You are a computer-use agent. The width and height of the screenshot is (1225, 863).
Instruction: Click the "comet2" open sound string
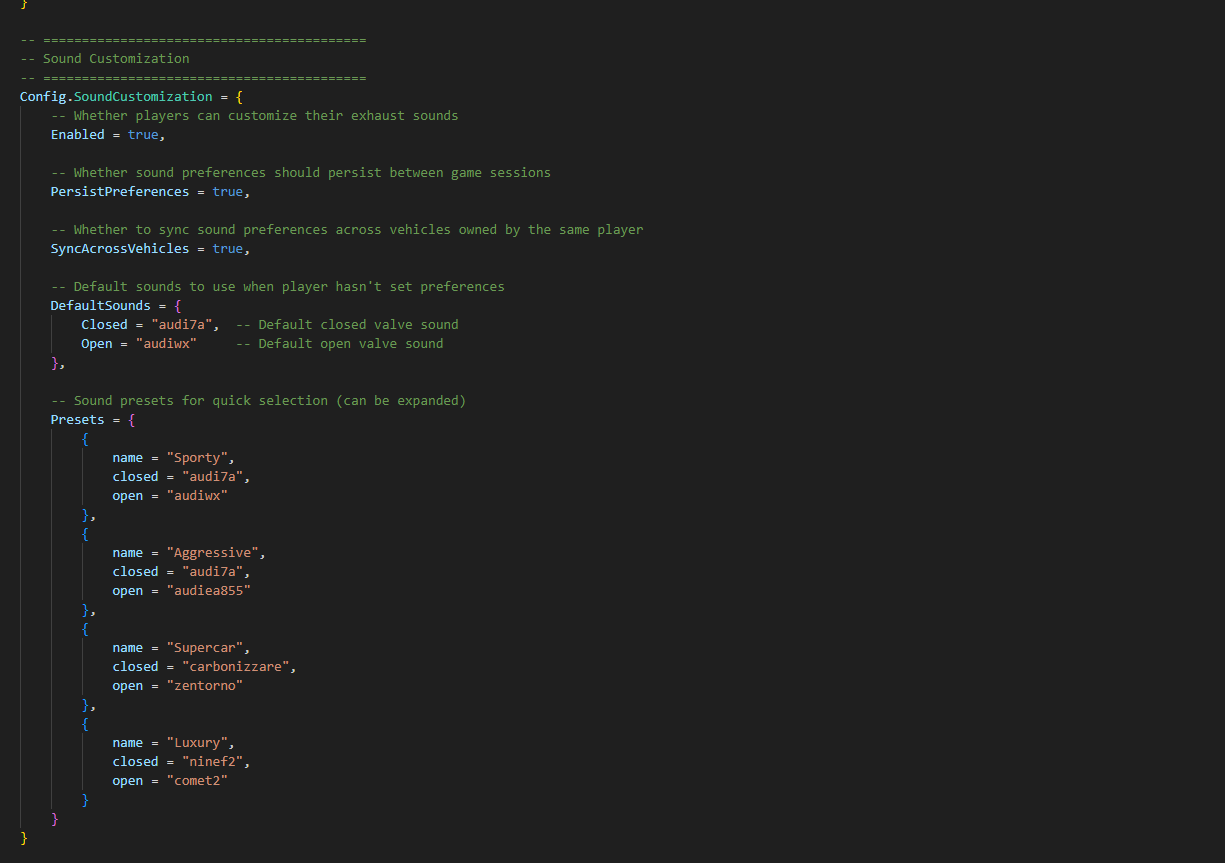click(x=197, y=780)
